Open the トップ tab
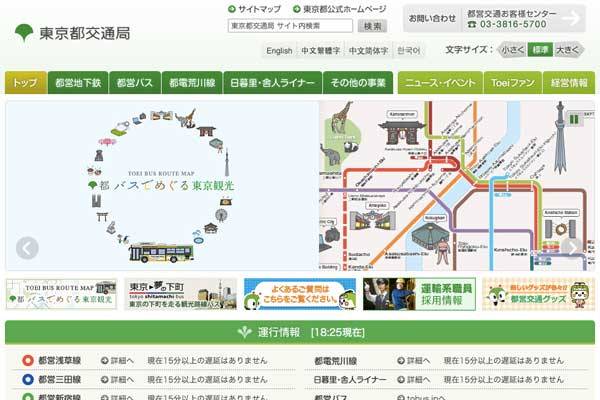Image resolution: width=600 pixels, height=400 pixels. click(26, 83)
